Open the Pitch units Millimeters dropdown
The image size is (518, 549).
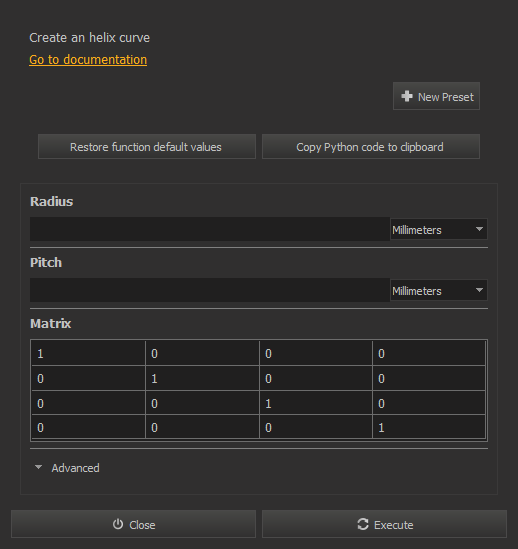coord(439,290)
